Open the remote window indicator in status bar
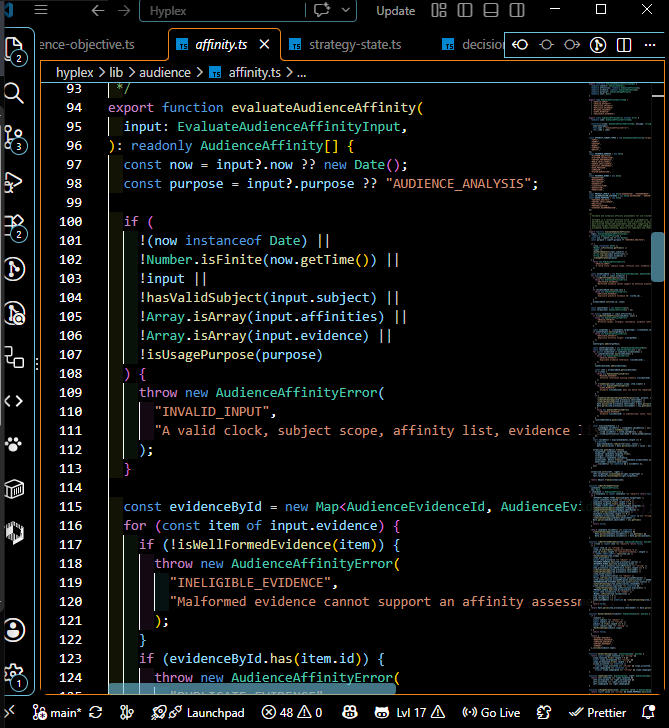Viewport: 669px width, 728px height. [10, 711]
